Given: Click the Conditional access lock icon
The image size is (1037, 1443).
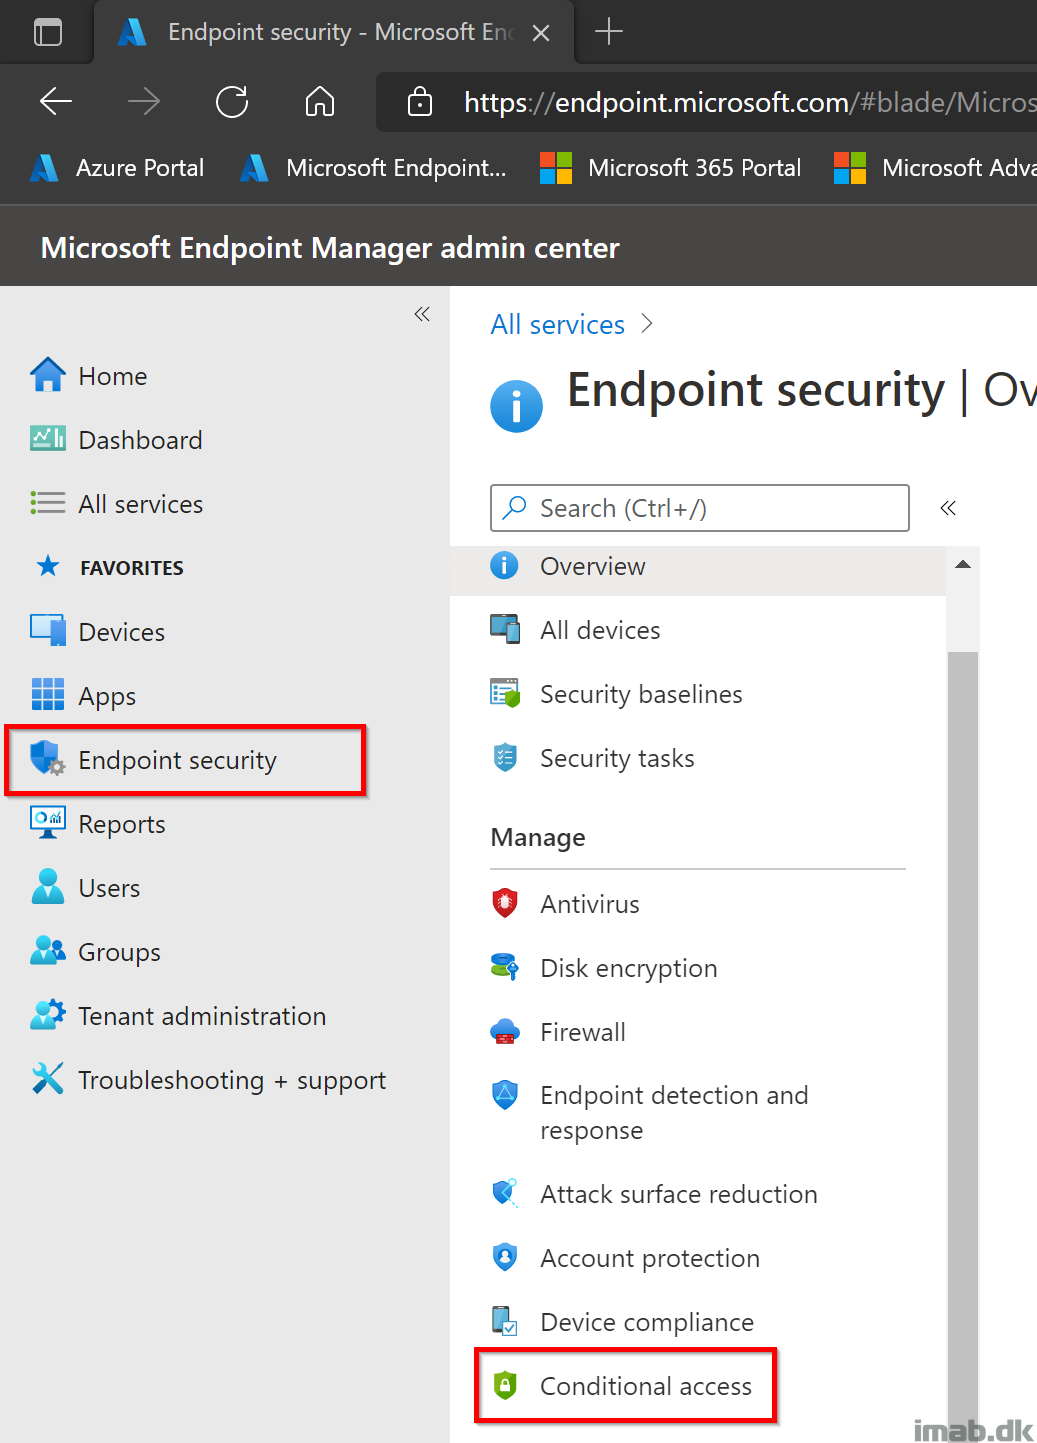Looking at the screenshot, I should click(x=505, y=1385).
